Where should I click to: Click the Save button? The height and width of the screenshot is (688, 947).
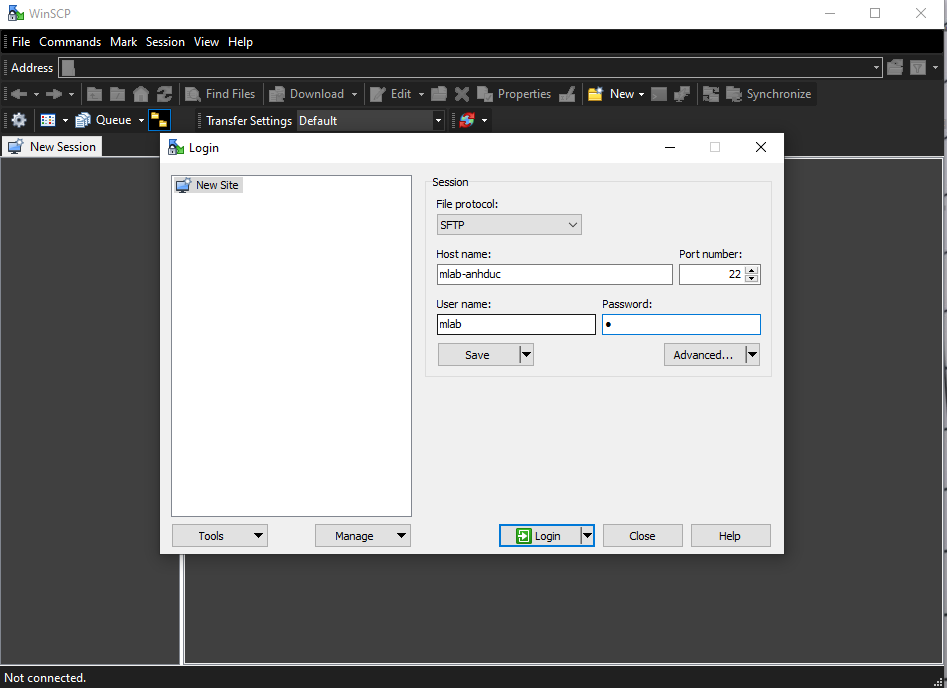tap(478, 355)
